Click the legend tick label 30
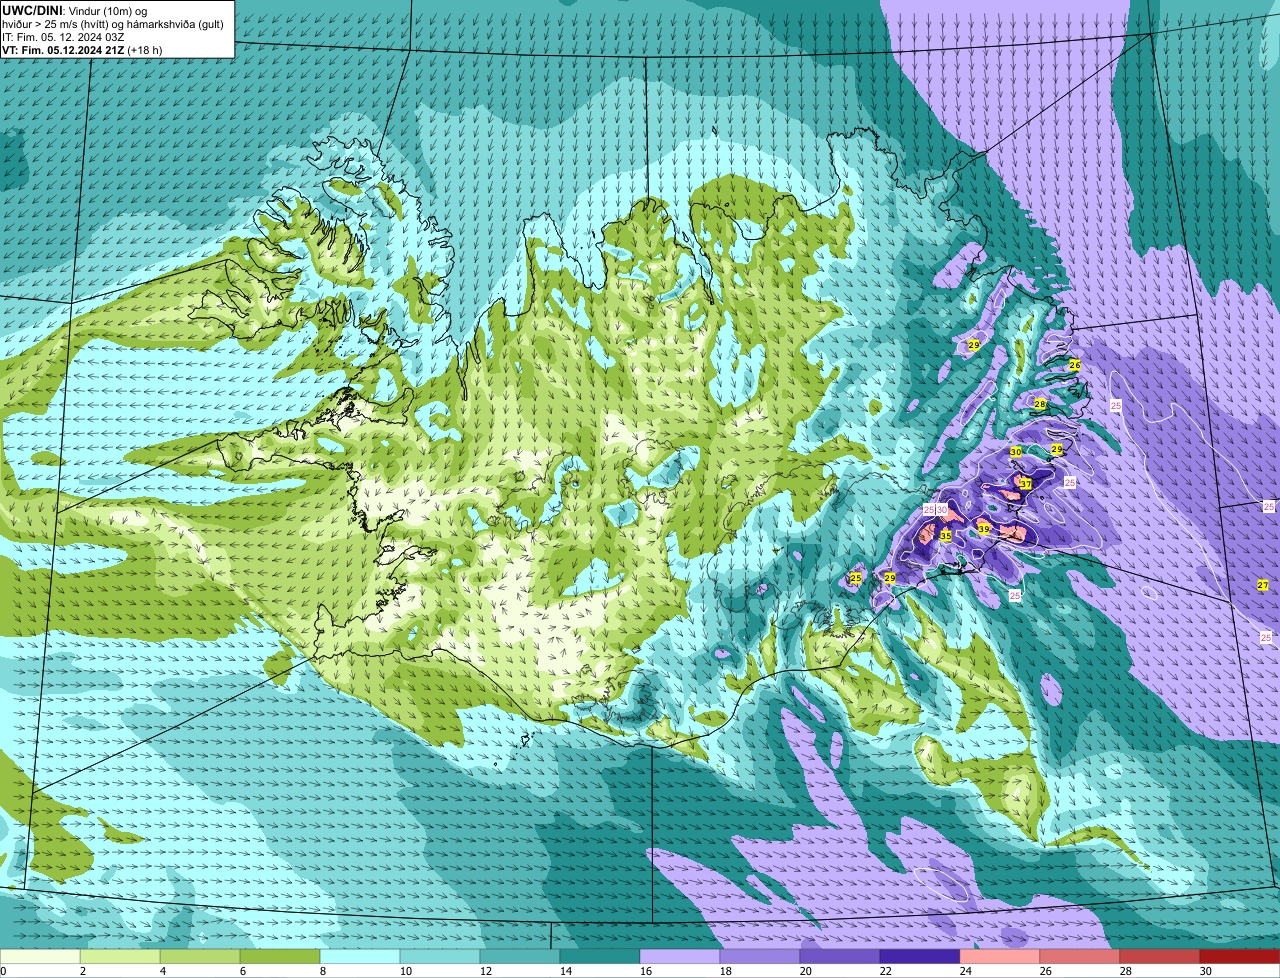Screen dimensions: 1280x978 (1206, 971)
